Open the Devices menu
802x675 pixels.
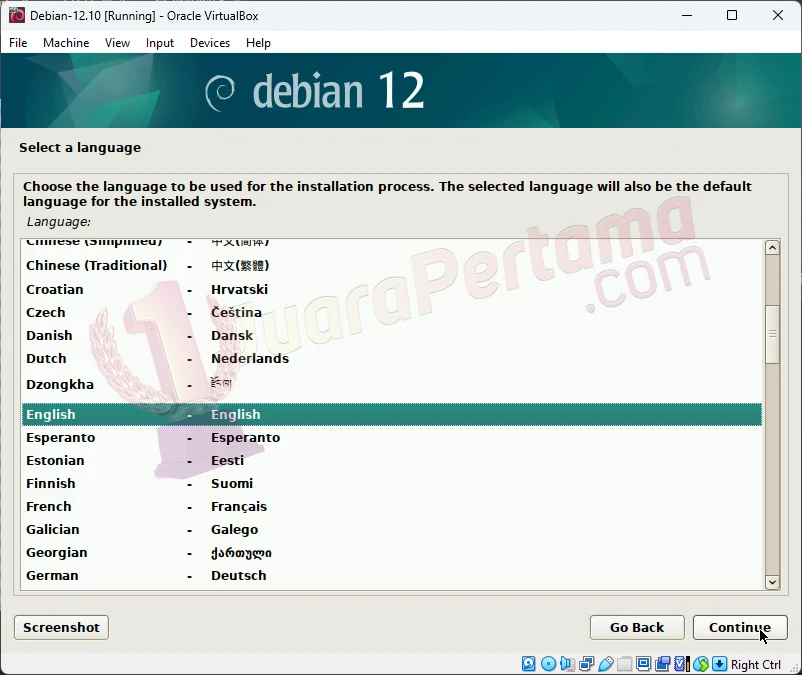pos(209,43)
